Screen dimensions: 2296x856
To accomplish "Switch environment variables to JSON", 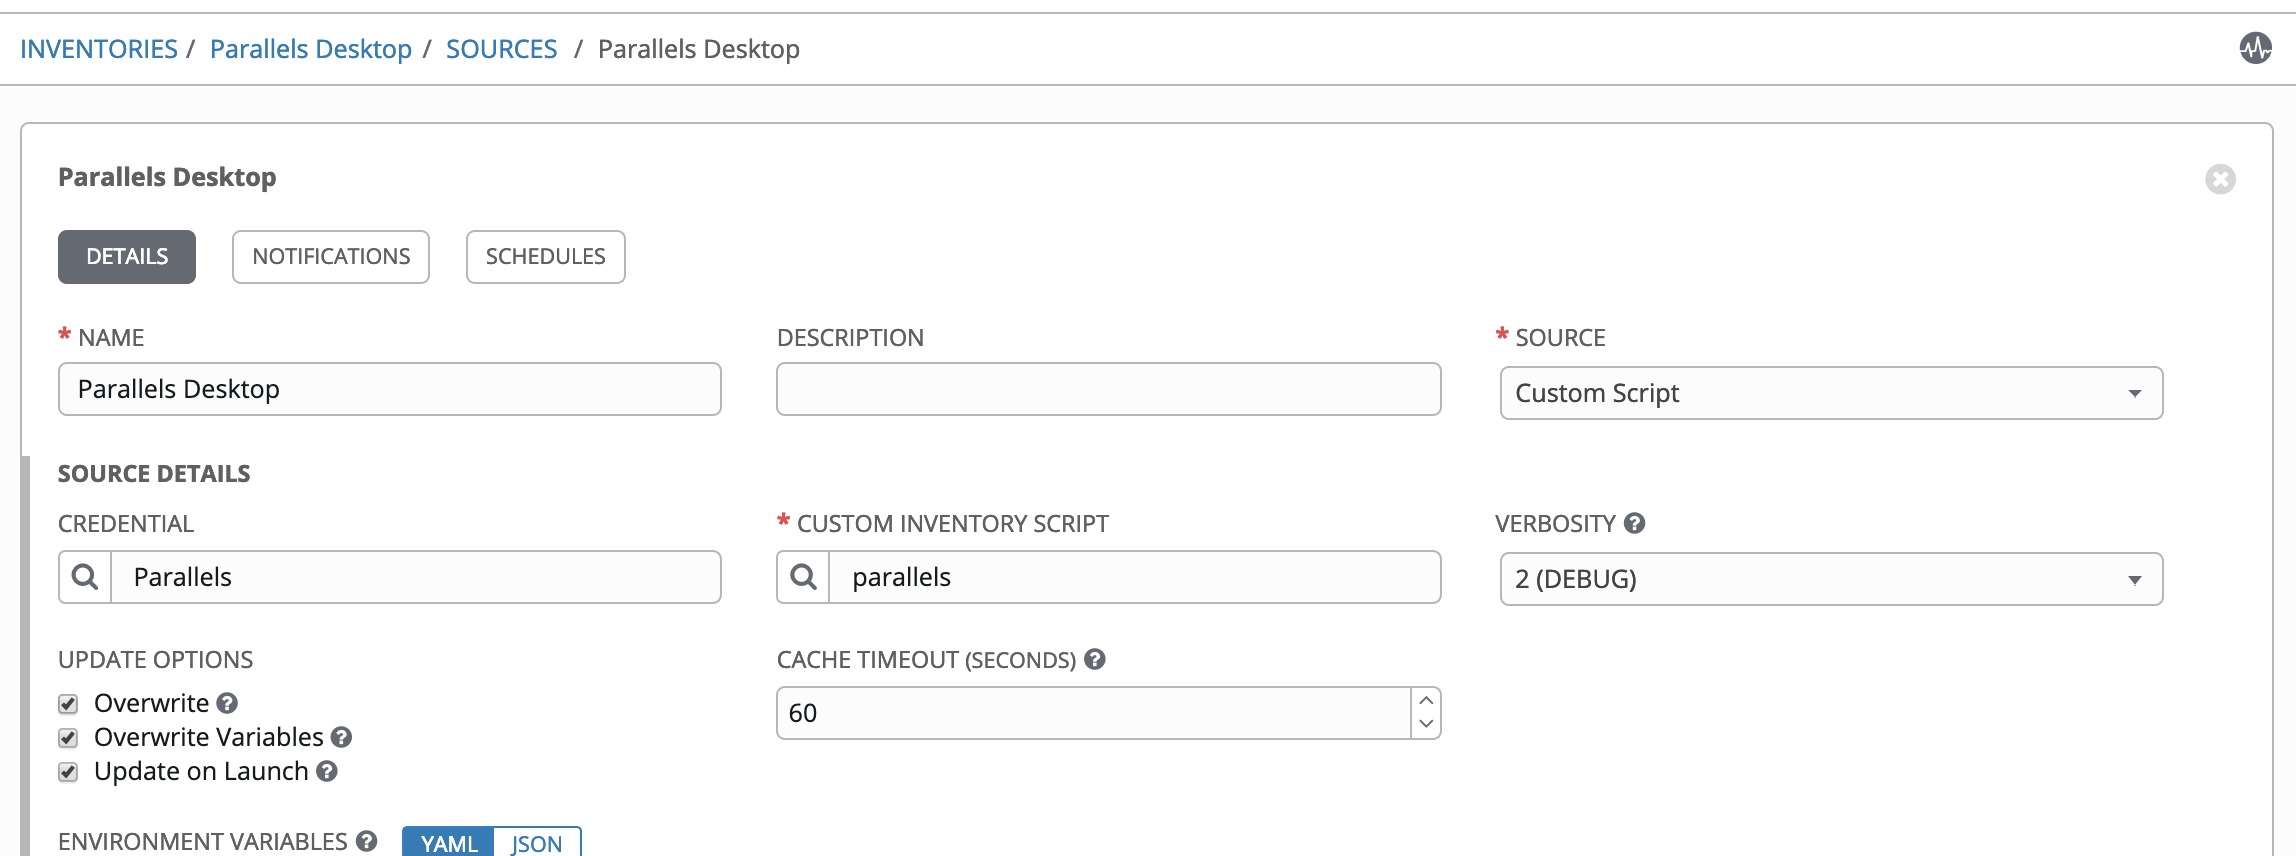I will 537,842.
